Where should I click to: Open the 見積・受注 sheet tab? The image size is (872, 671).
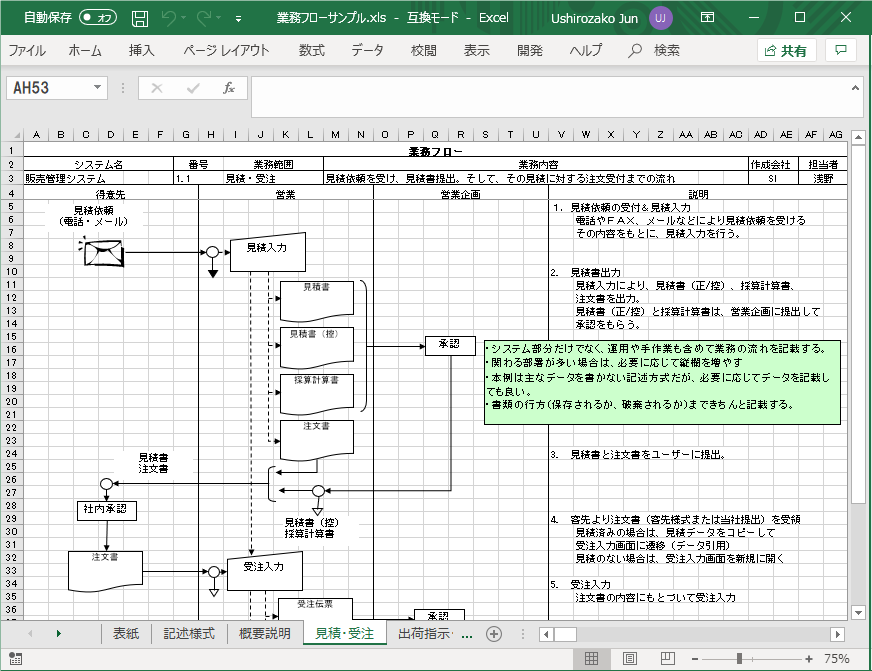pos(344,634)
